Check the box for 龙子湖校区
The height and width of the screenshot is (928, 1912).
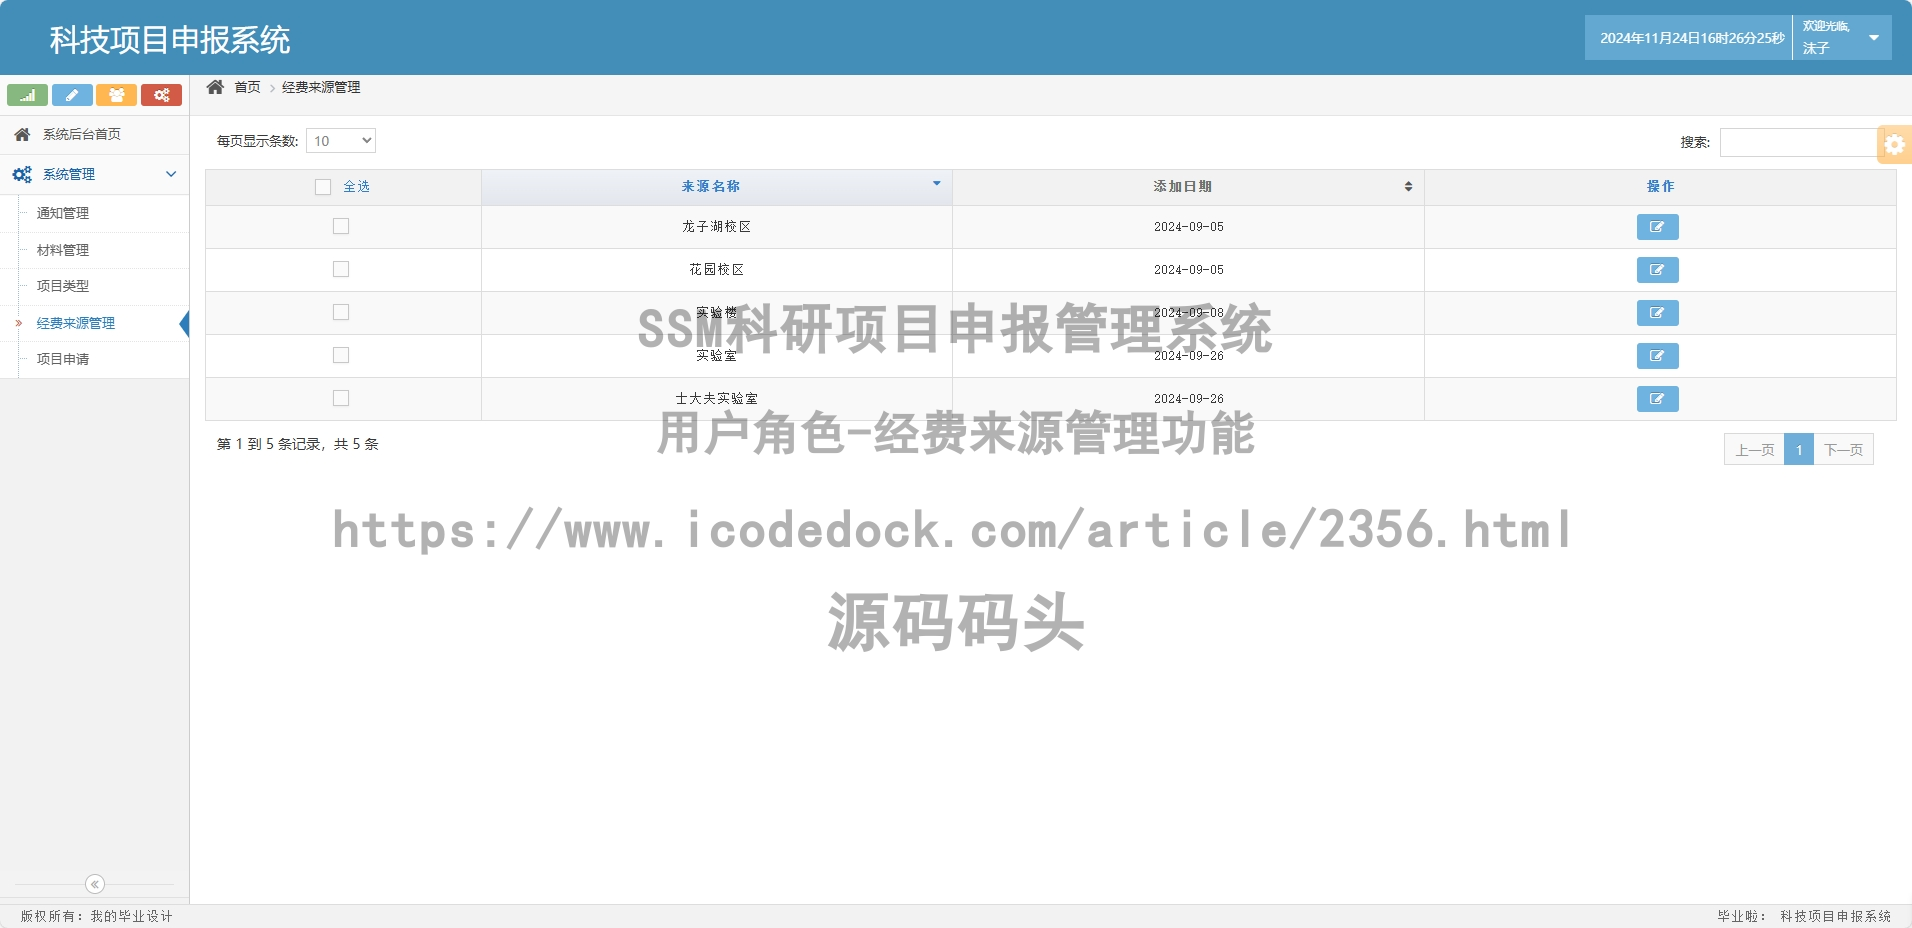click(341, 226)
